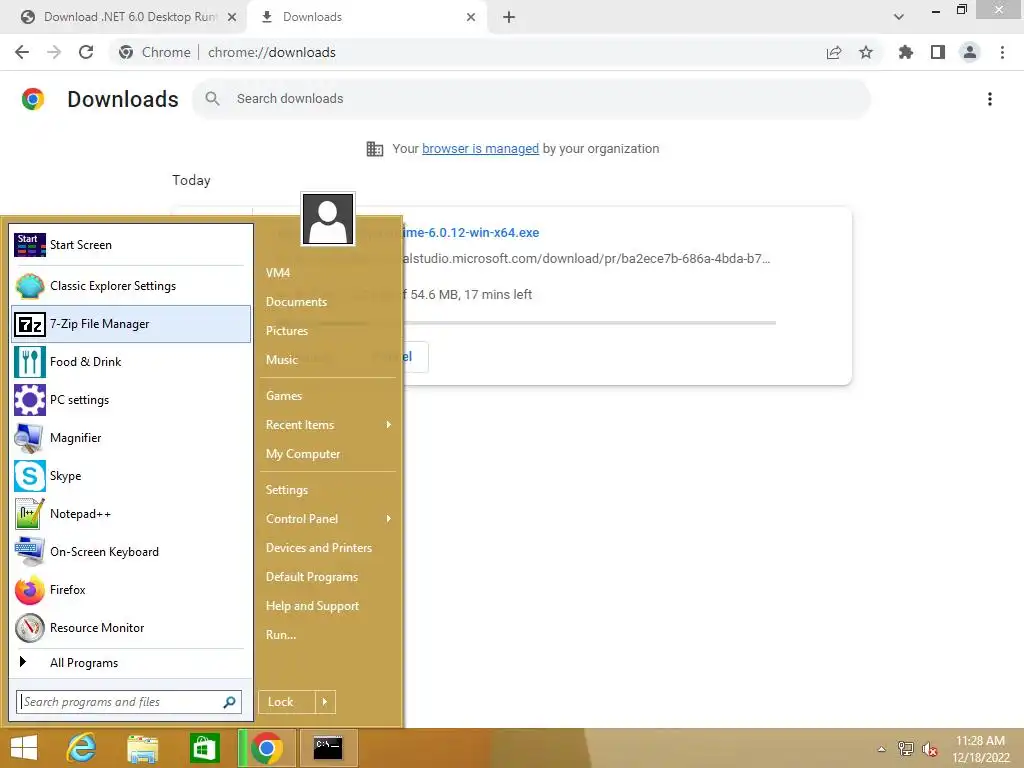Viewport: 1024px width, 768px height.
Task: Click the Lock button
Action: point(286,702)
